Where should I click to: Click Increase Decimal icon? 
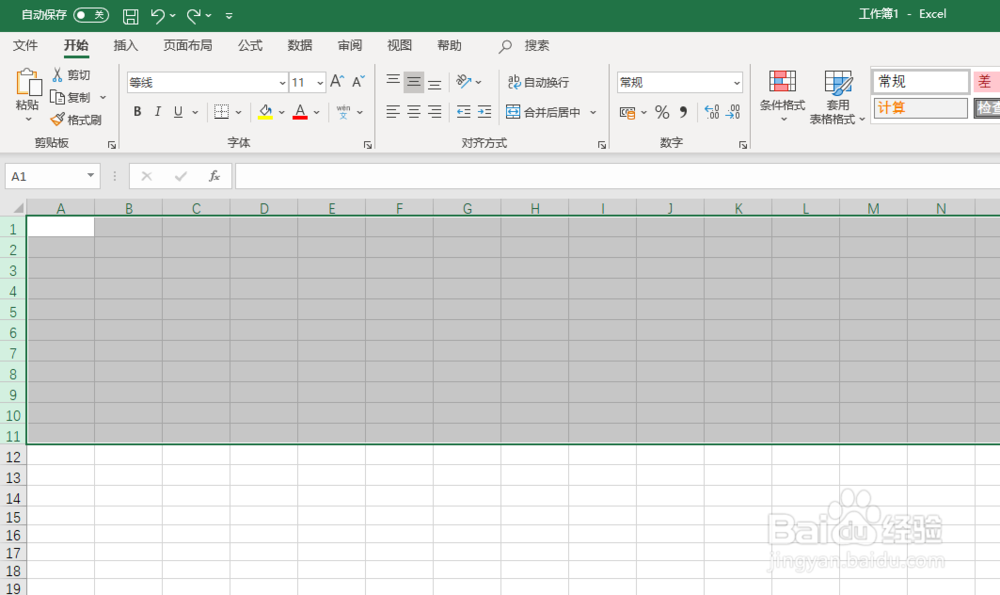point(712,112)
